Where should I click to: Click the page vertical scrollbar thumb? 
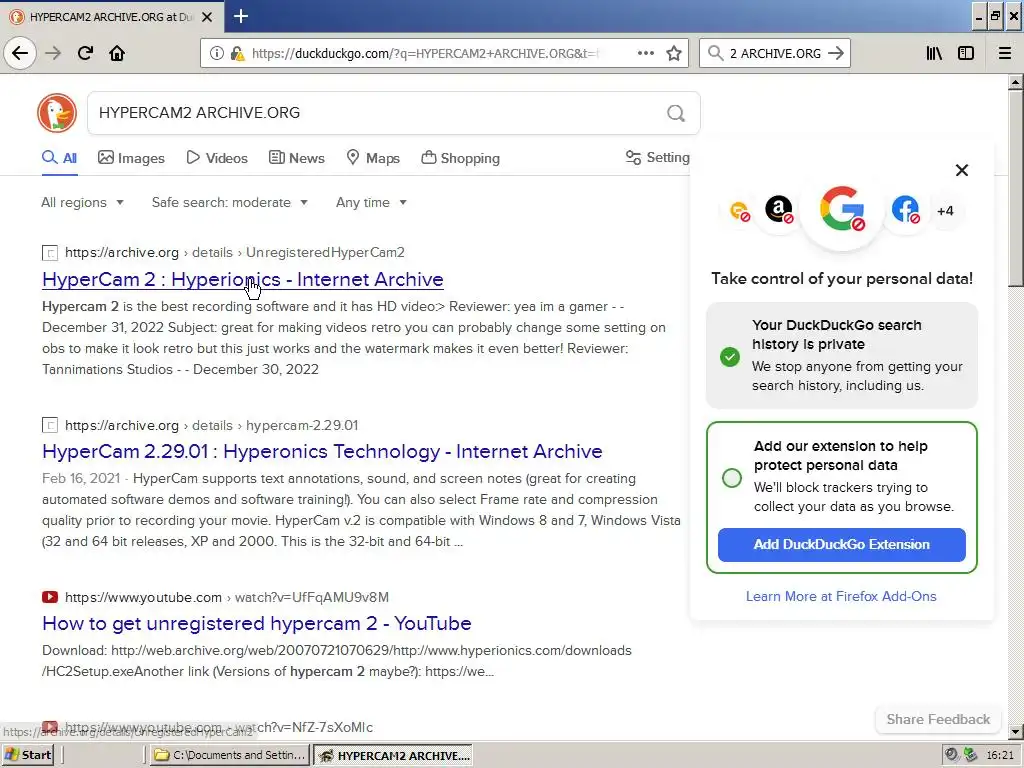click(1015, 188)
